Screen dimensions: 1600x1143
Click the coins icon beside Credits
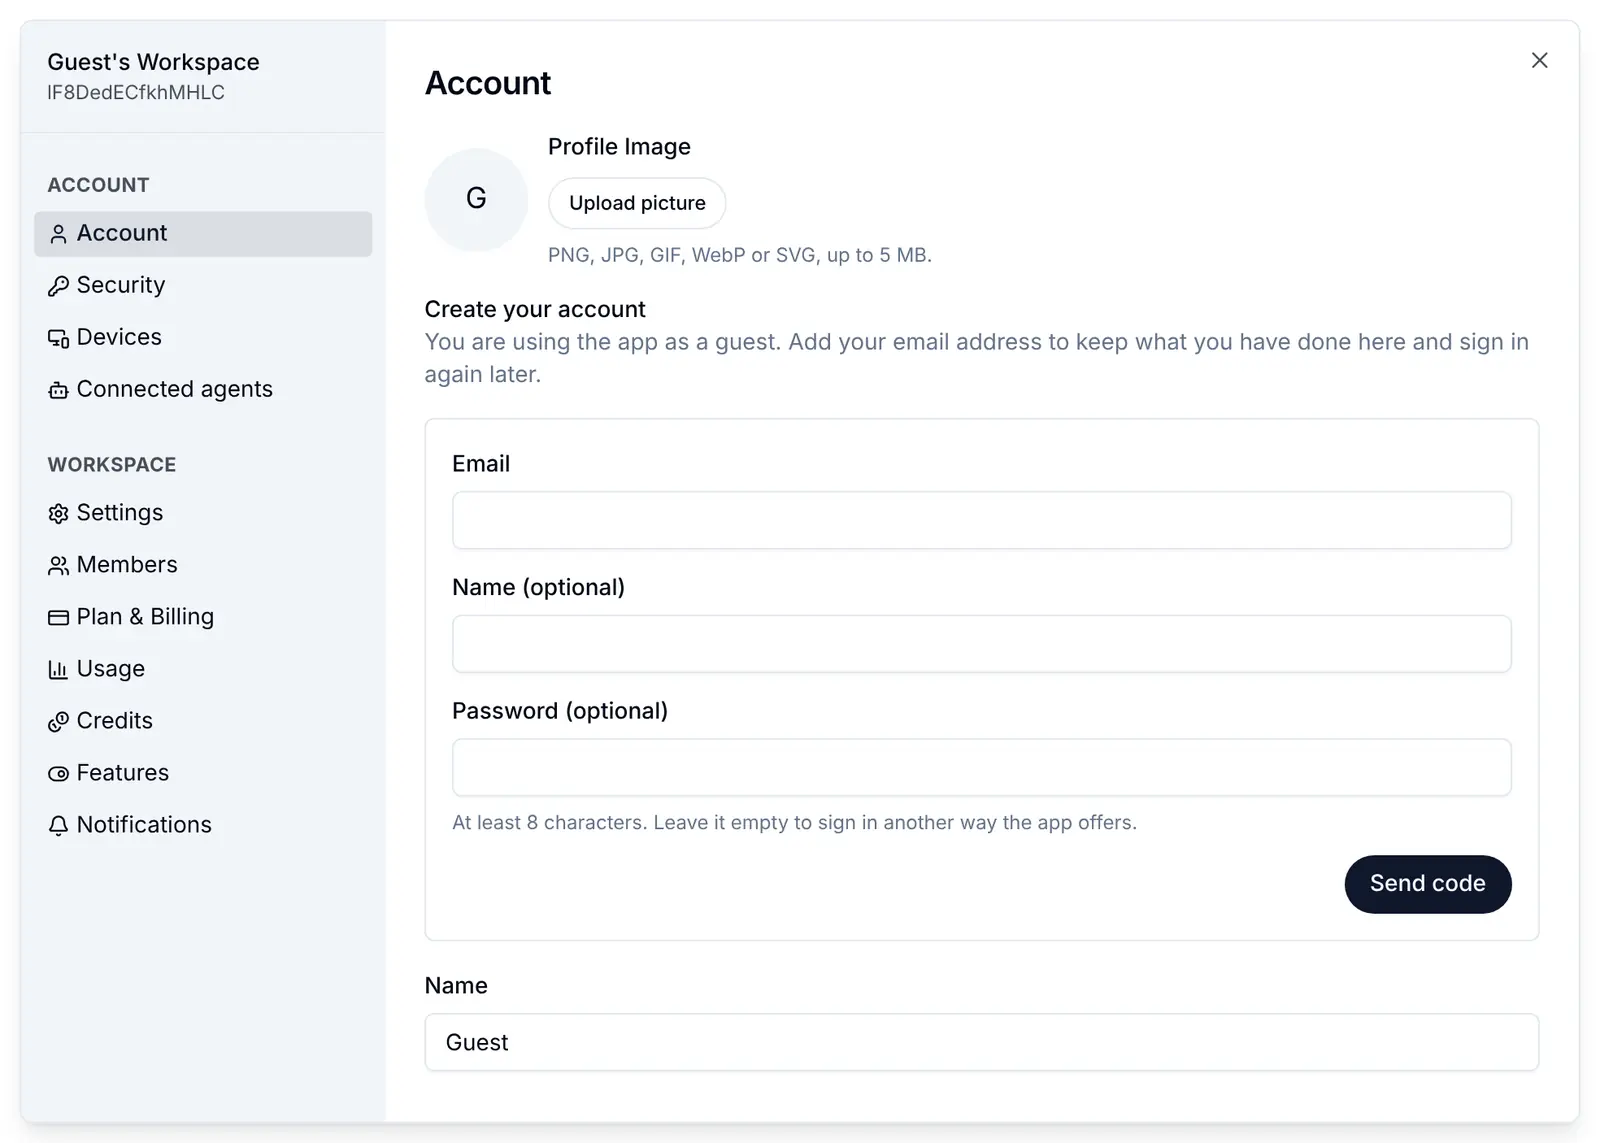coord(58,721)
